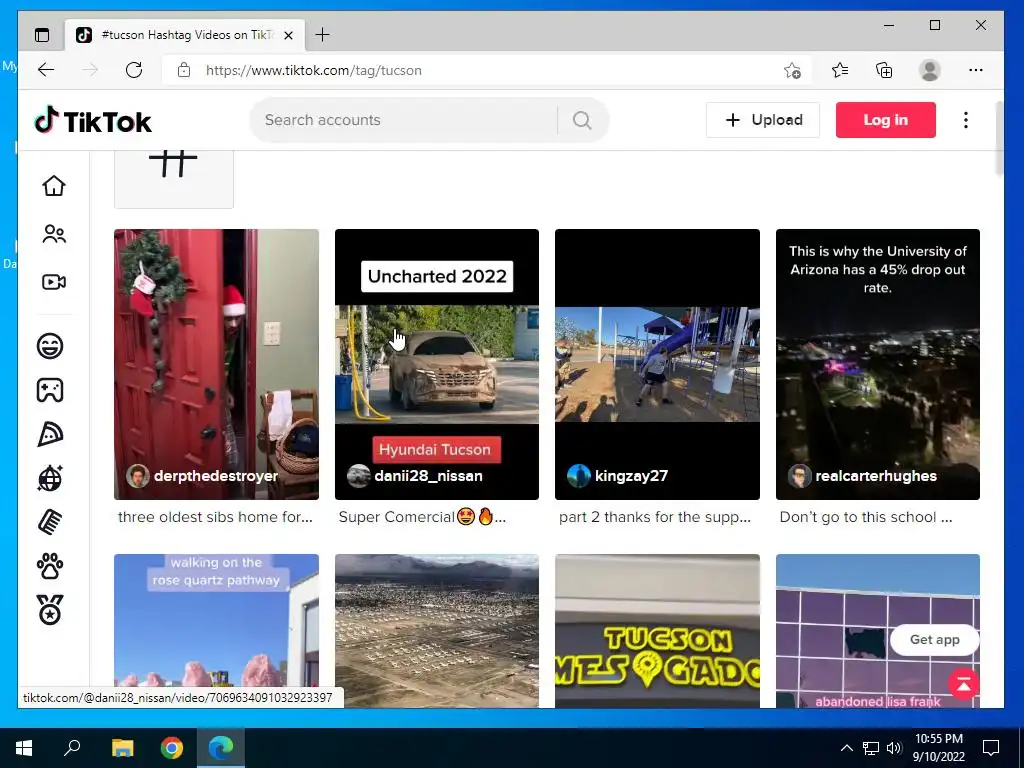This screenshot has width=1024, height=768.
Task: Open the network tray icon
Action: (871, 748)
